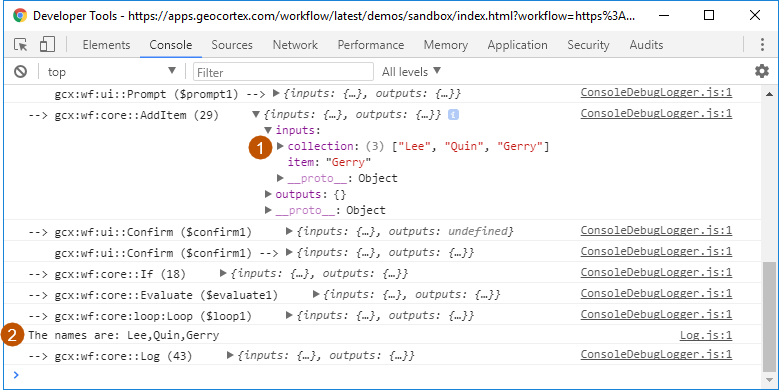The height and width of the screenshot is (390, 779).
Task: Clear the console with the ban icon
Action: (20, 72)
